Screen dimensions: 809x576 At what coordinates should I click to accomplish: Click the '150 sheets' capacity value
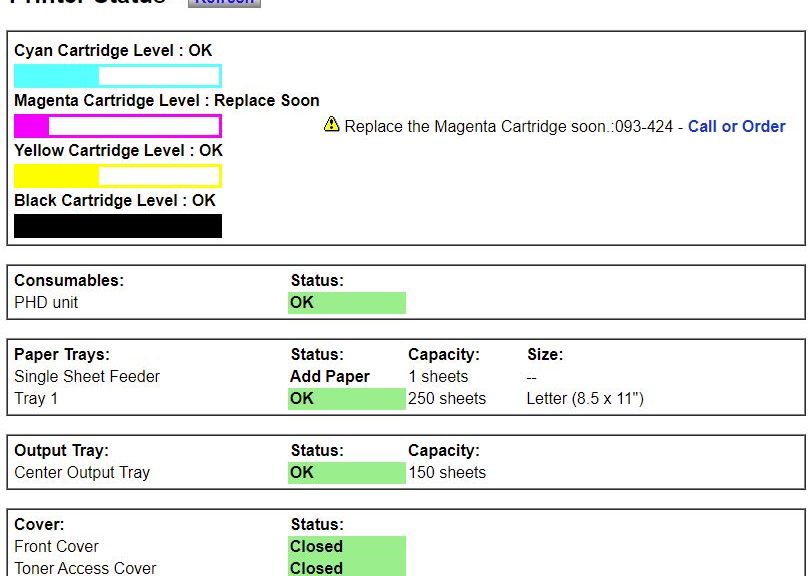(x=447, y=473)
